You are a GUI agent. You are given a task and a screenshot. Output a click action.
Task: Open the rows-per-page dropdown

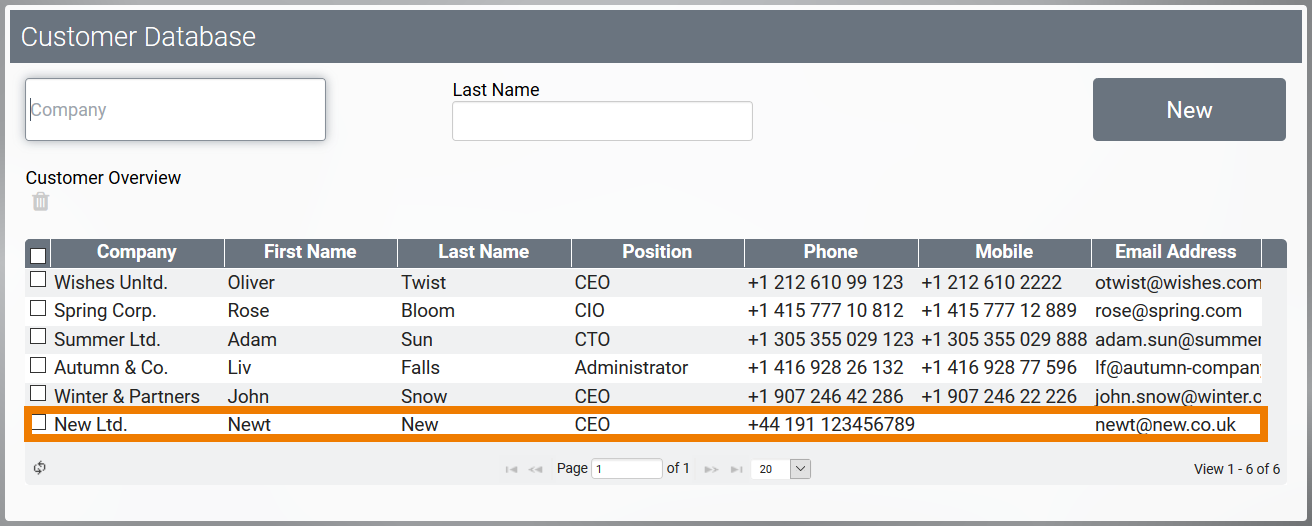point(800,469)
